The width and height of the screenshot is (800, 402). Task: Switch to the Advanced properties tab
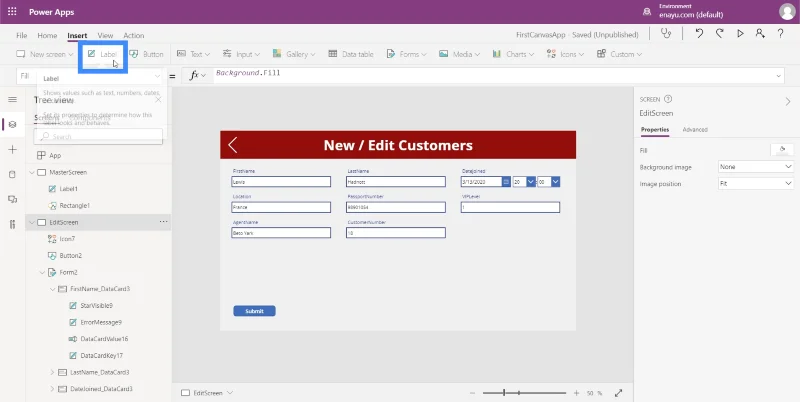click(695, 130)
